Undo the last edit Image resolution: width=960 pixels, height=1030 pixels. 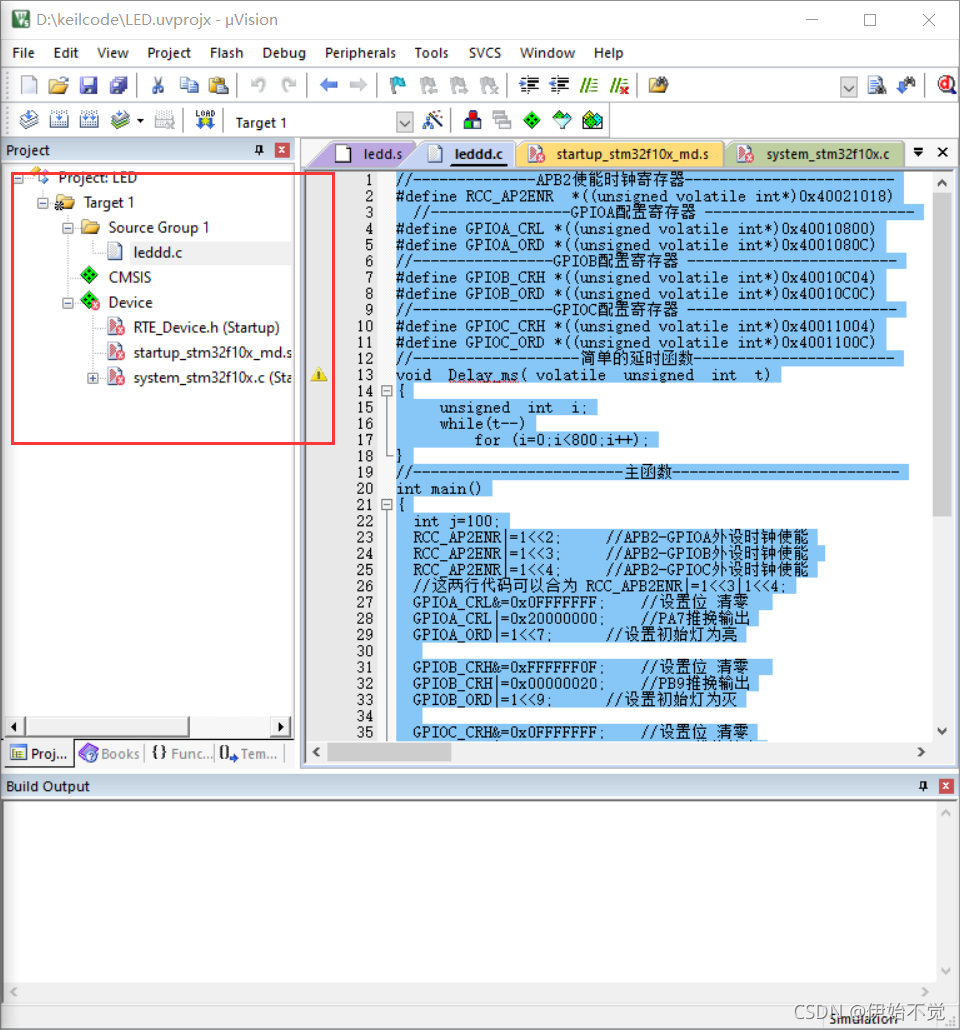258,85
